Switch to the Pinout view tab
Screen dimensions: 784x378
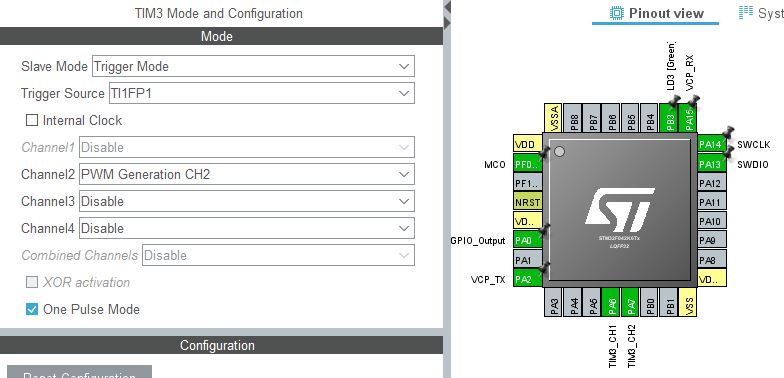pos(656,13)
